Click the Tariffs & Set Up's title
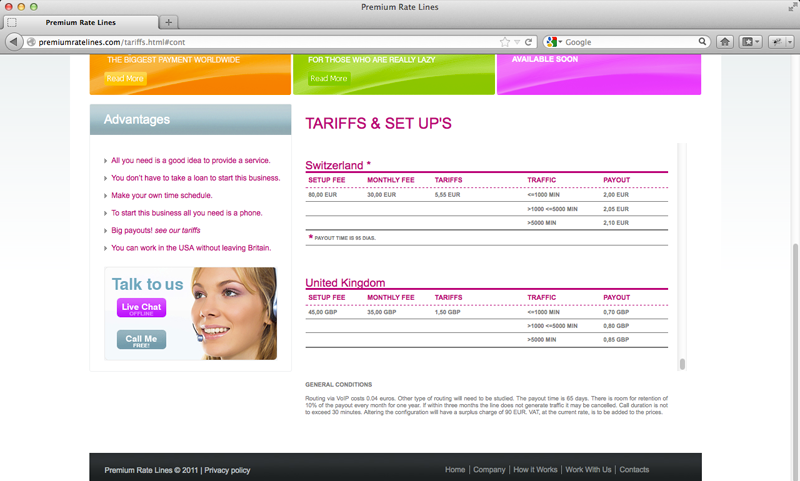 [379, 123]
